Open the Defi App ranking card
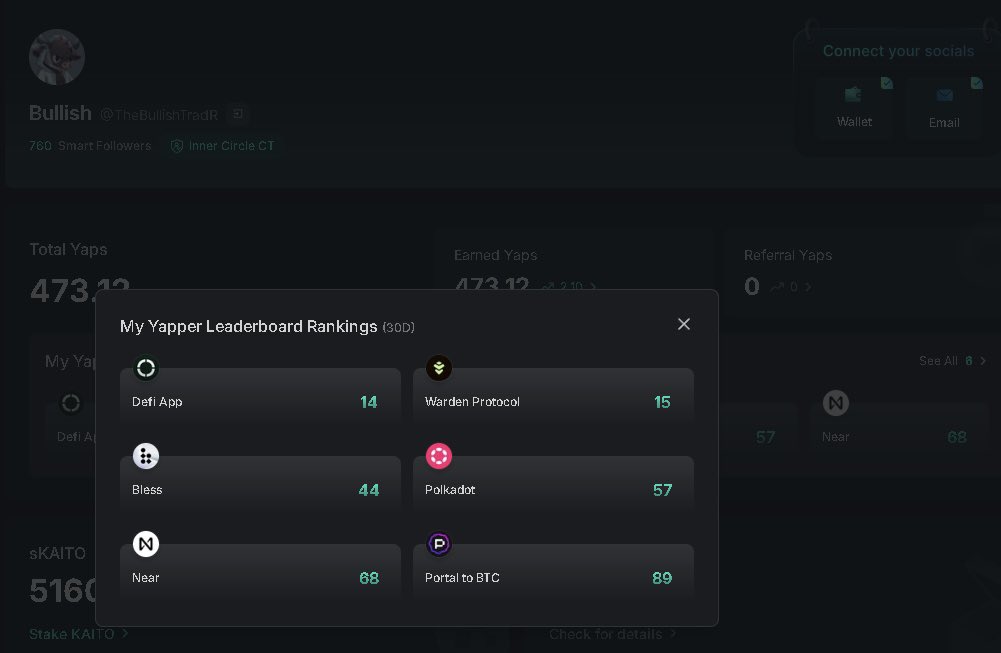Viewport: 1001px width, 653px height. [260, 395]
